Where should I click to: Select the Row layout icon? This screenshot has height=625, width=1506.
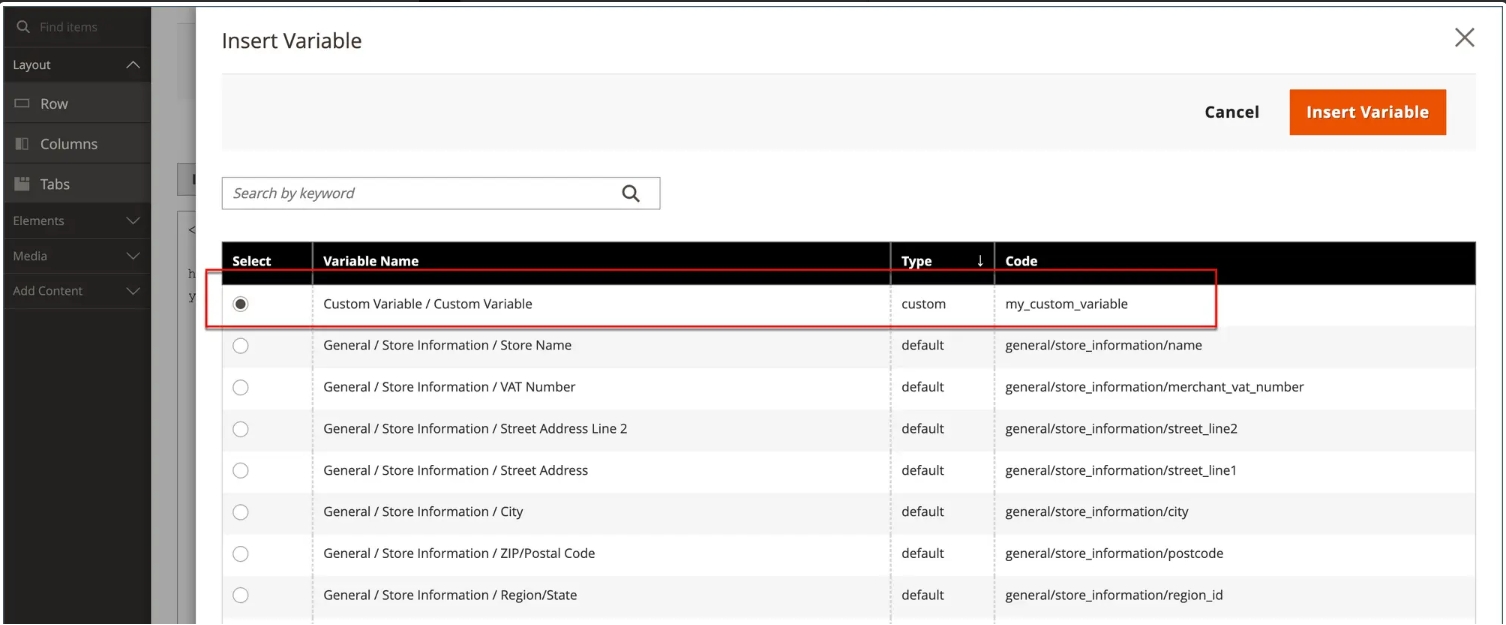click(22, 104)
